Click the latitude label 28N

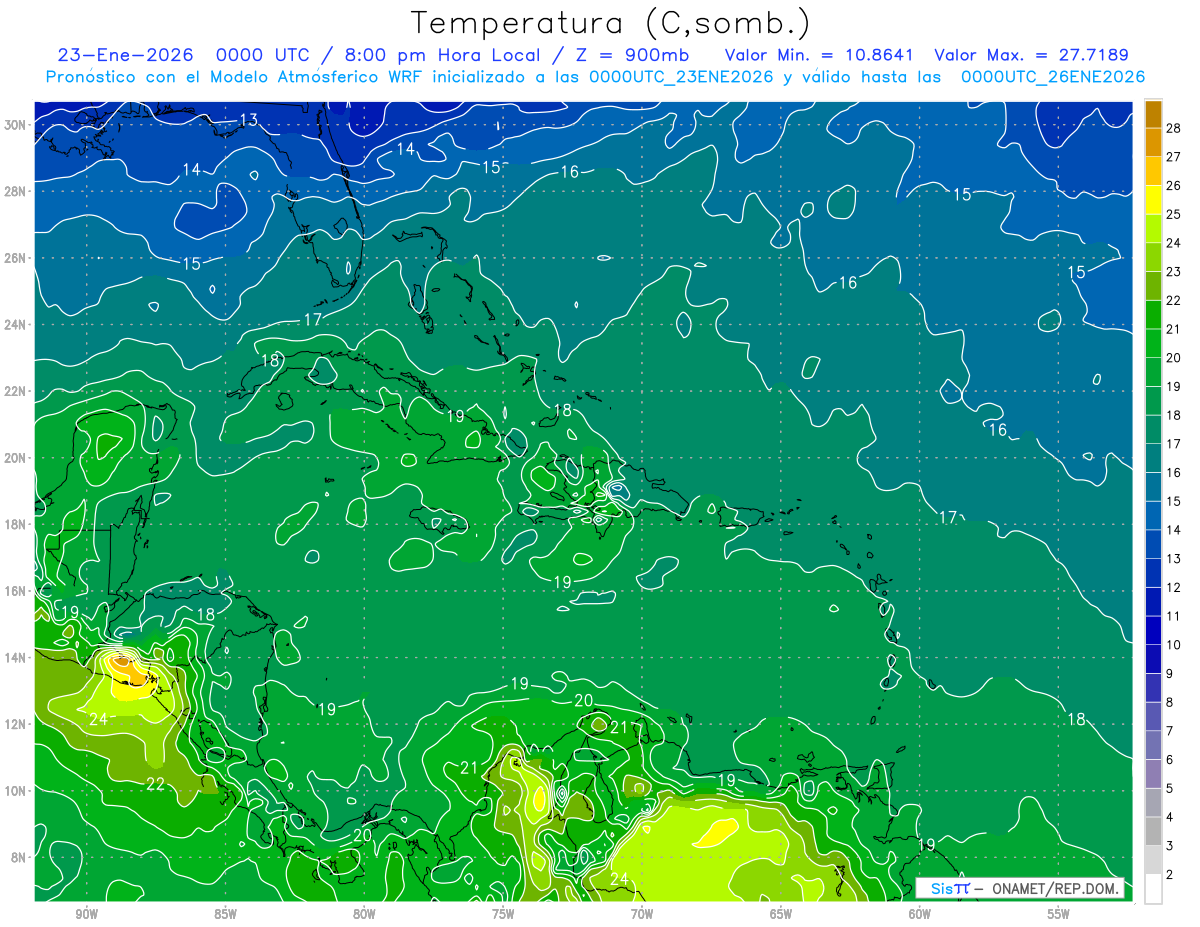pos(17,191)
